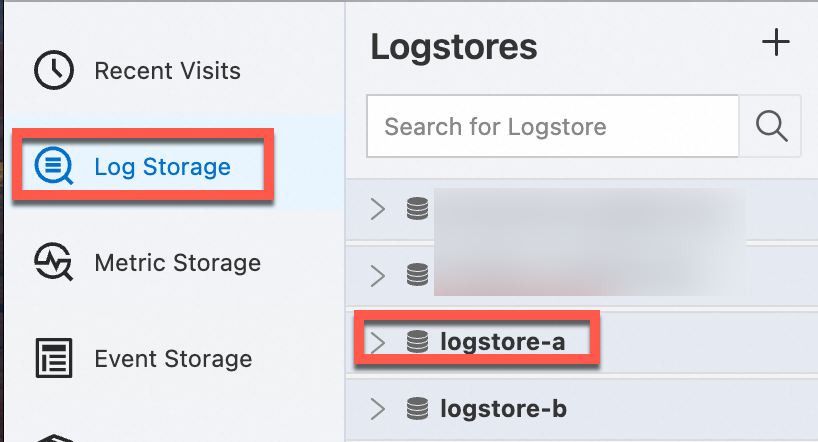The height and width of the screenshot is (442, 818).
Task: Select logstore-b from the list
Action: click(x=503, y=409)
